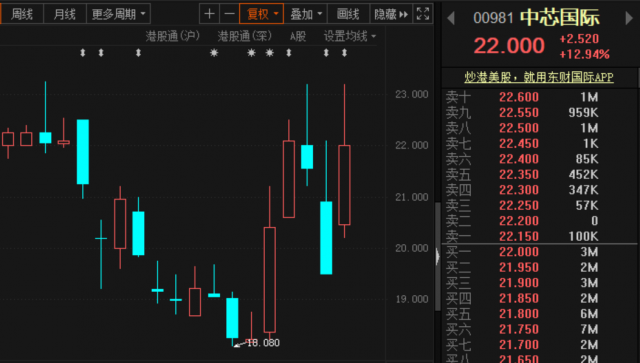Switch to 月线 monthly chart tab

click(65, 14)
